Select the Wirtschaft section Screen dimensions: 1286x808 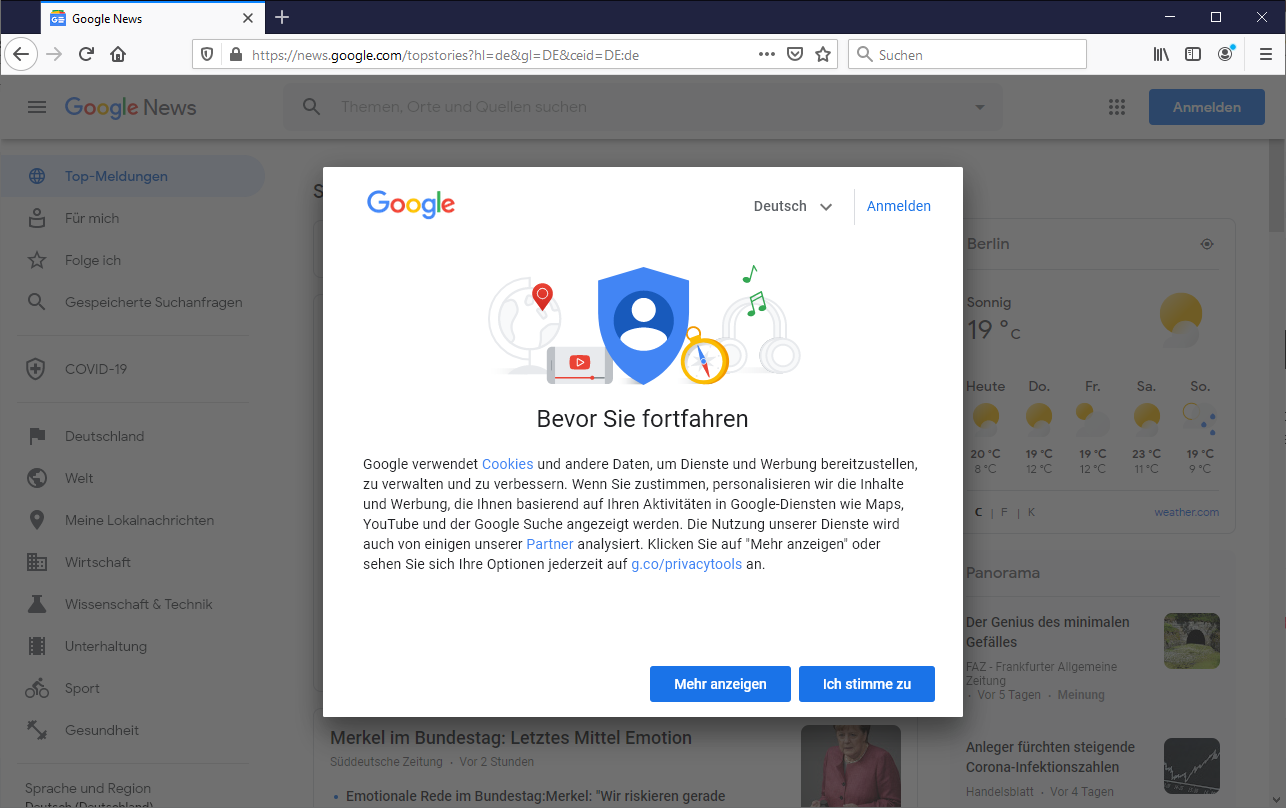click(x=132, y=562)
